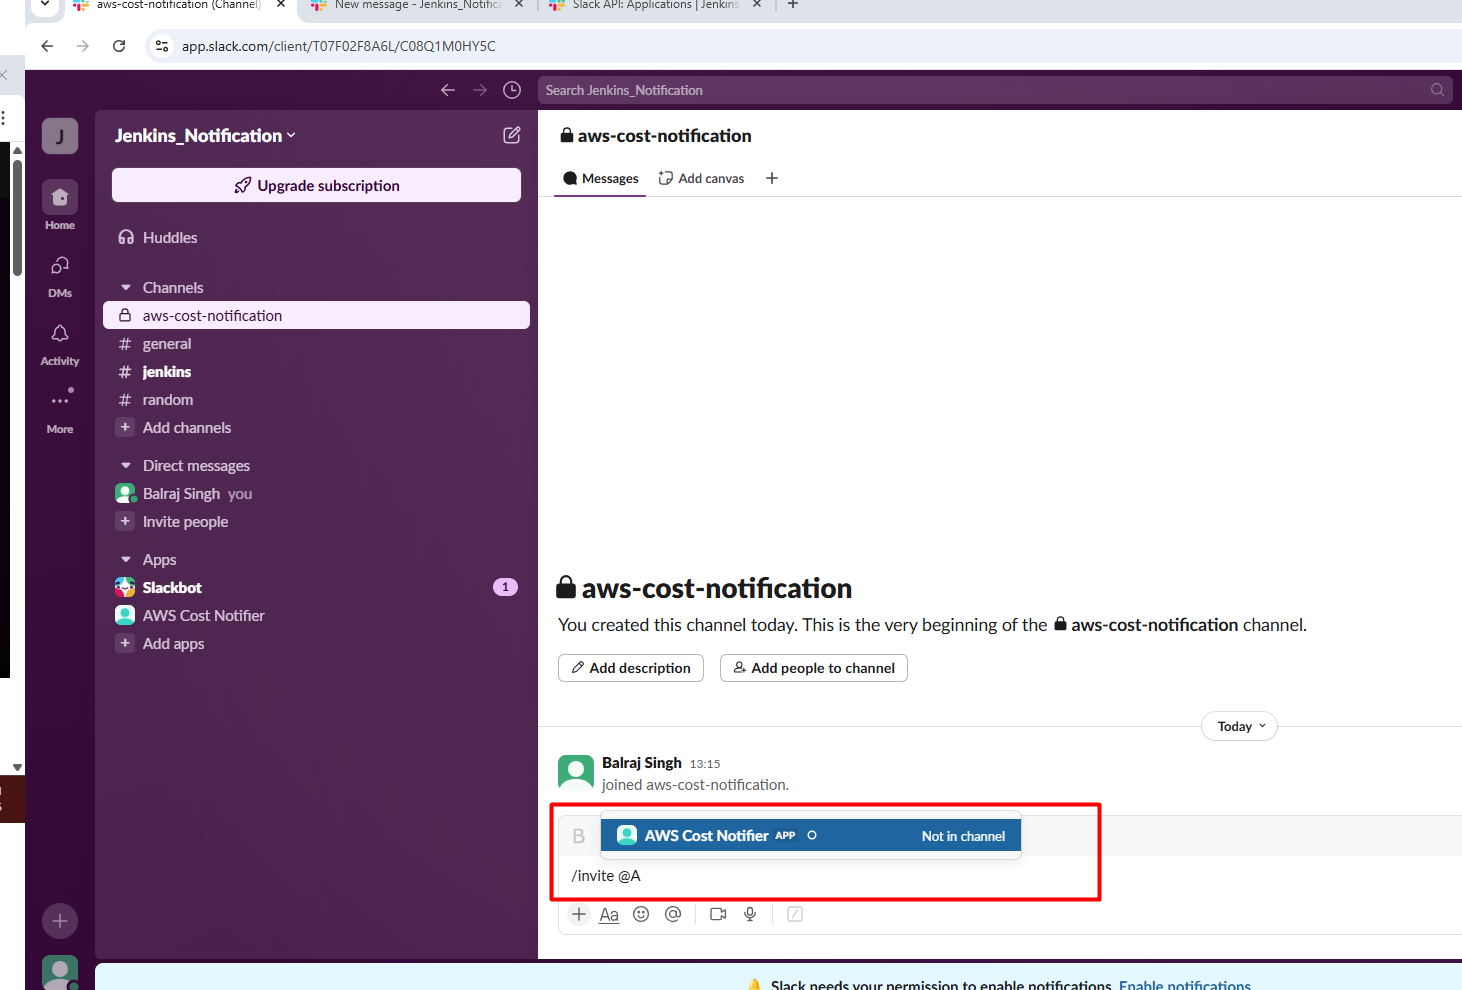
Task: Click the Jenkins workspace J avatar
Action: tap(60, 136)
